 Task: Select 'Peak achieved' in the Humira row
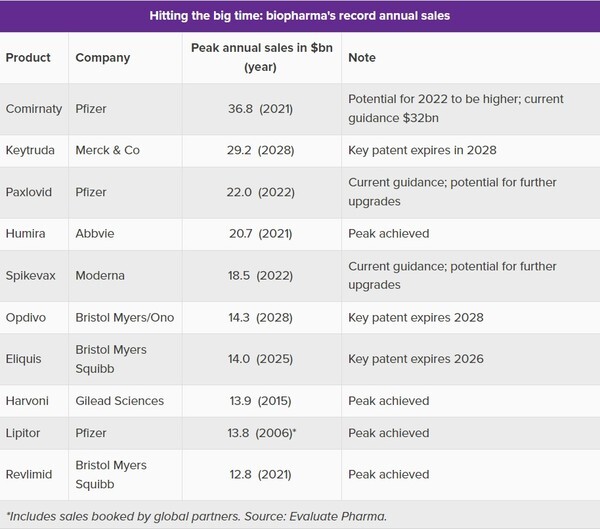tap(388, 233)
